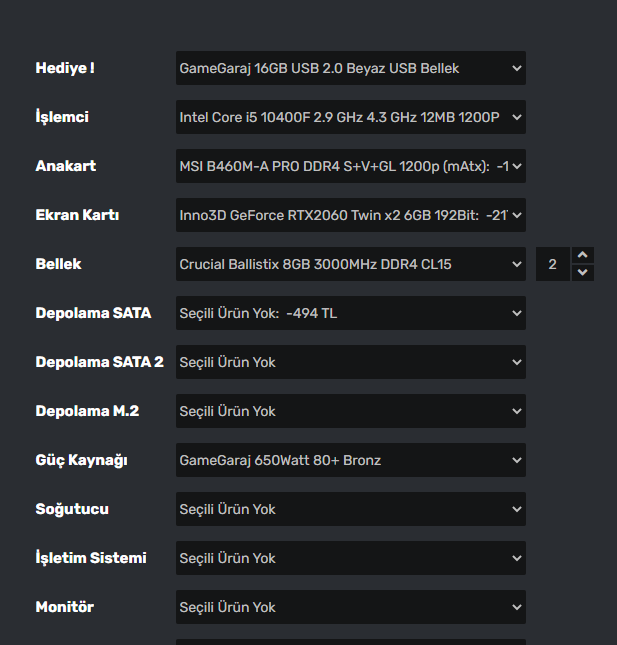Expand the Depolama SATA 2 dropdown
Viewport: 617px width, 645px height.
(x=350, y=362)
